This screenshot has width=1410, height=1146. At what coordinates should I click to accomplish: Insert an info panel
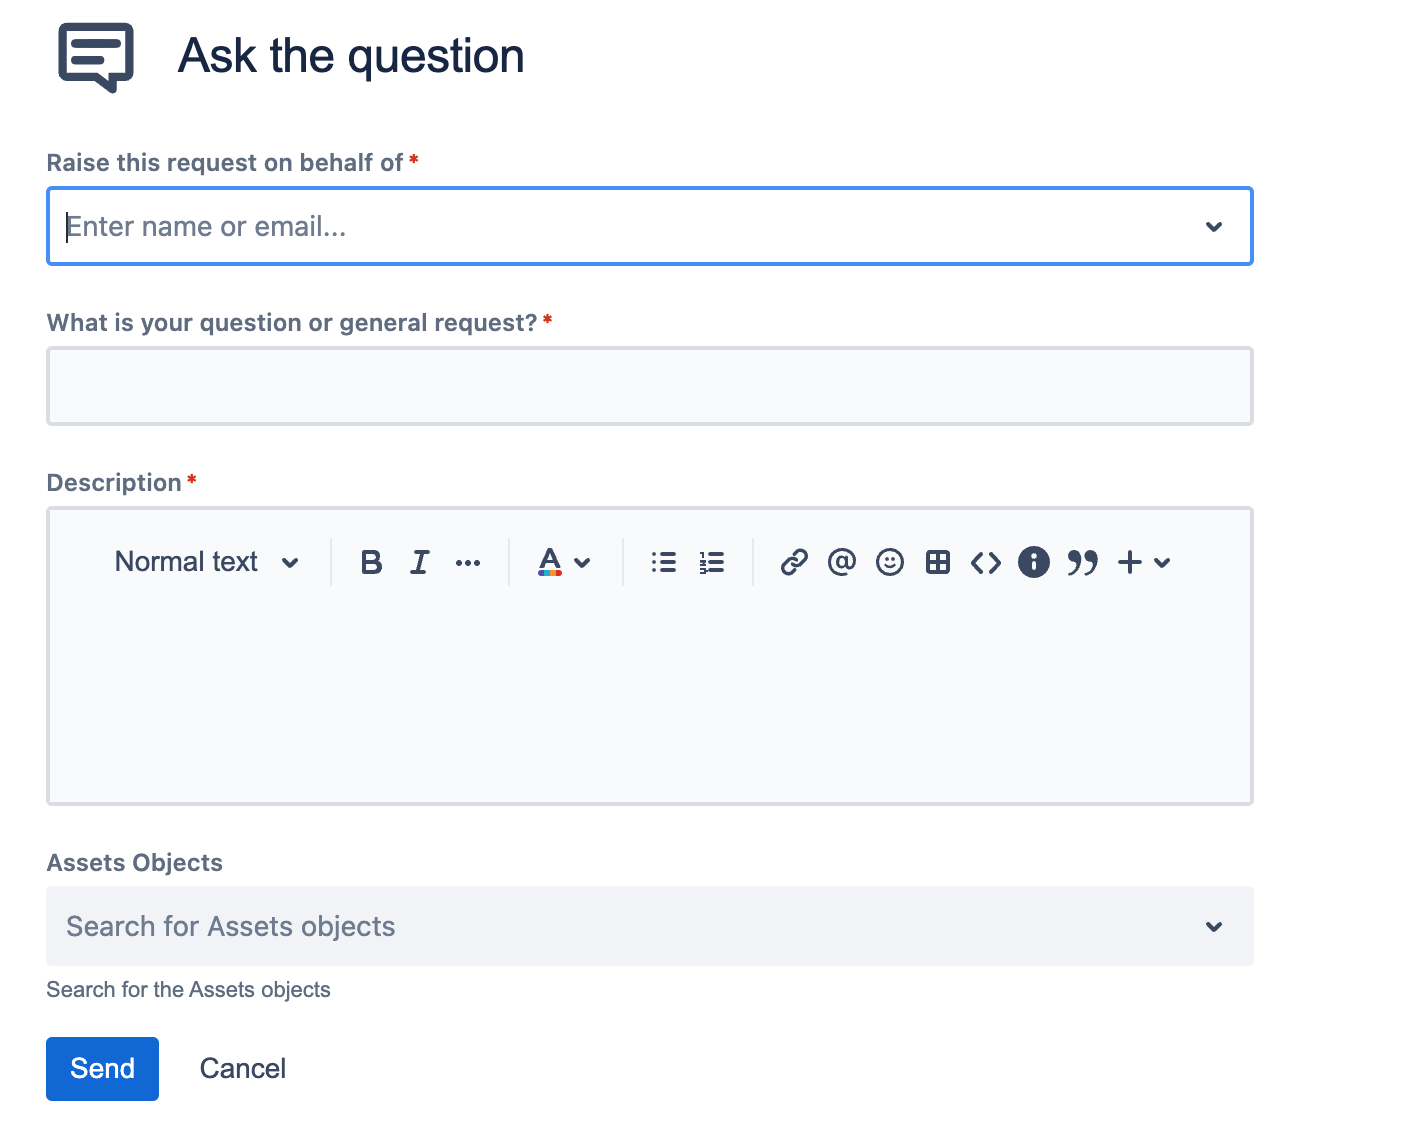tap(1034, 562)
